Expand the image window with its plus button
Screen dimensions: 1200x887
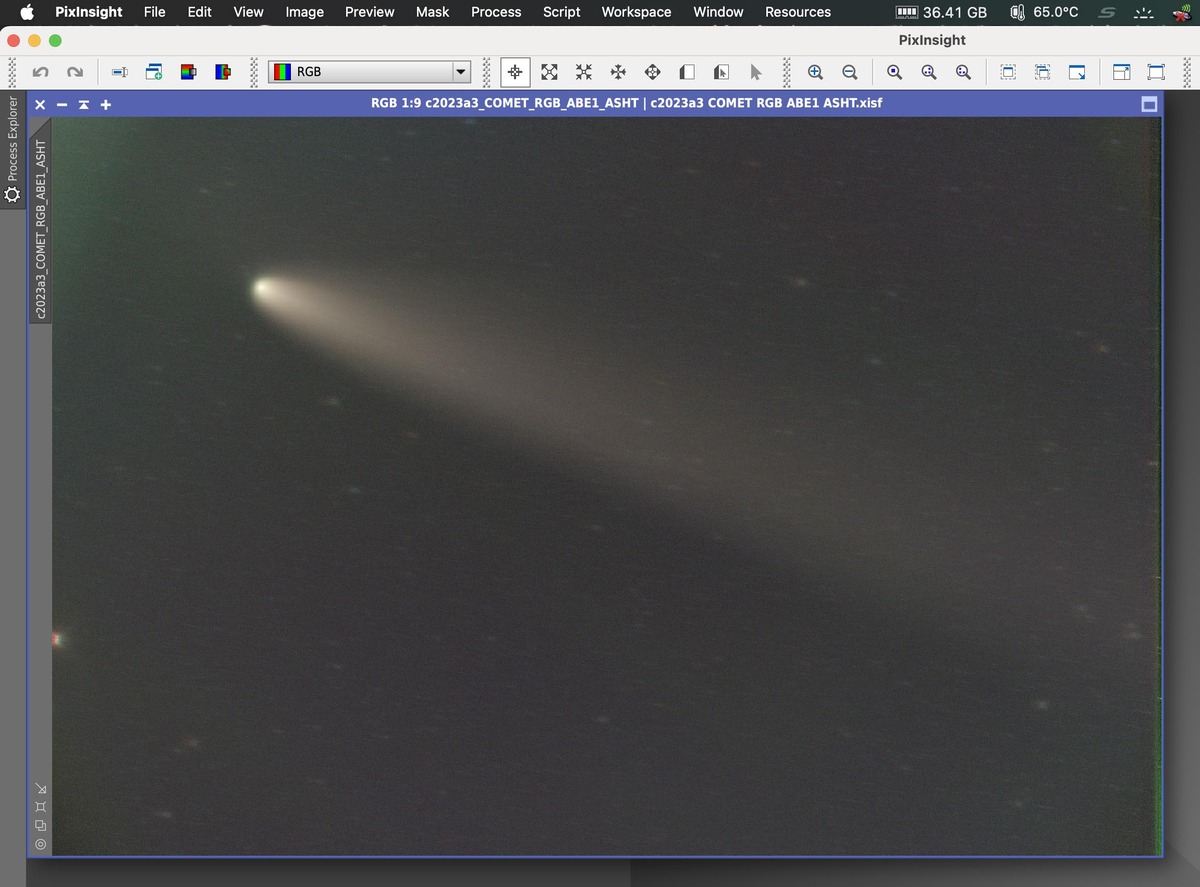coord(106,104)
